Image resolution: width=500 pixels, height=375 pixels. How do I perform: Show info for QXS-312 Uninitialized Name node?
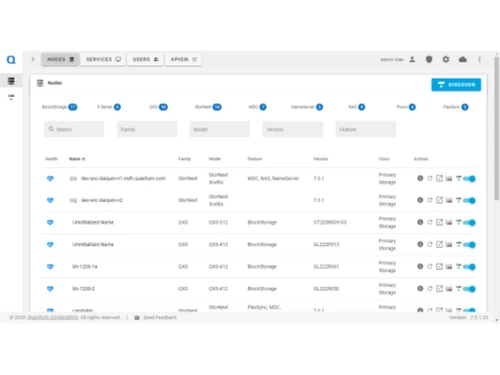point(420,222)
